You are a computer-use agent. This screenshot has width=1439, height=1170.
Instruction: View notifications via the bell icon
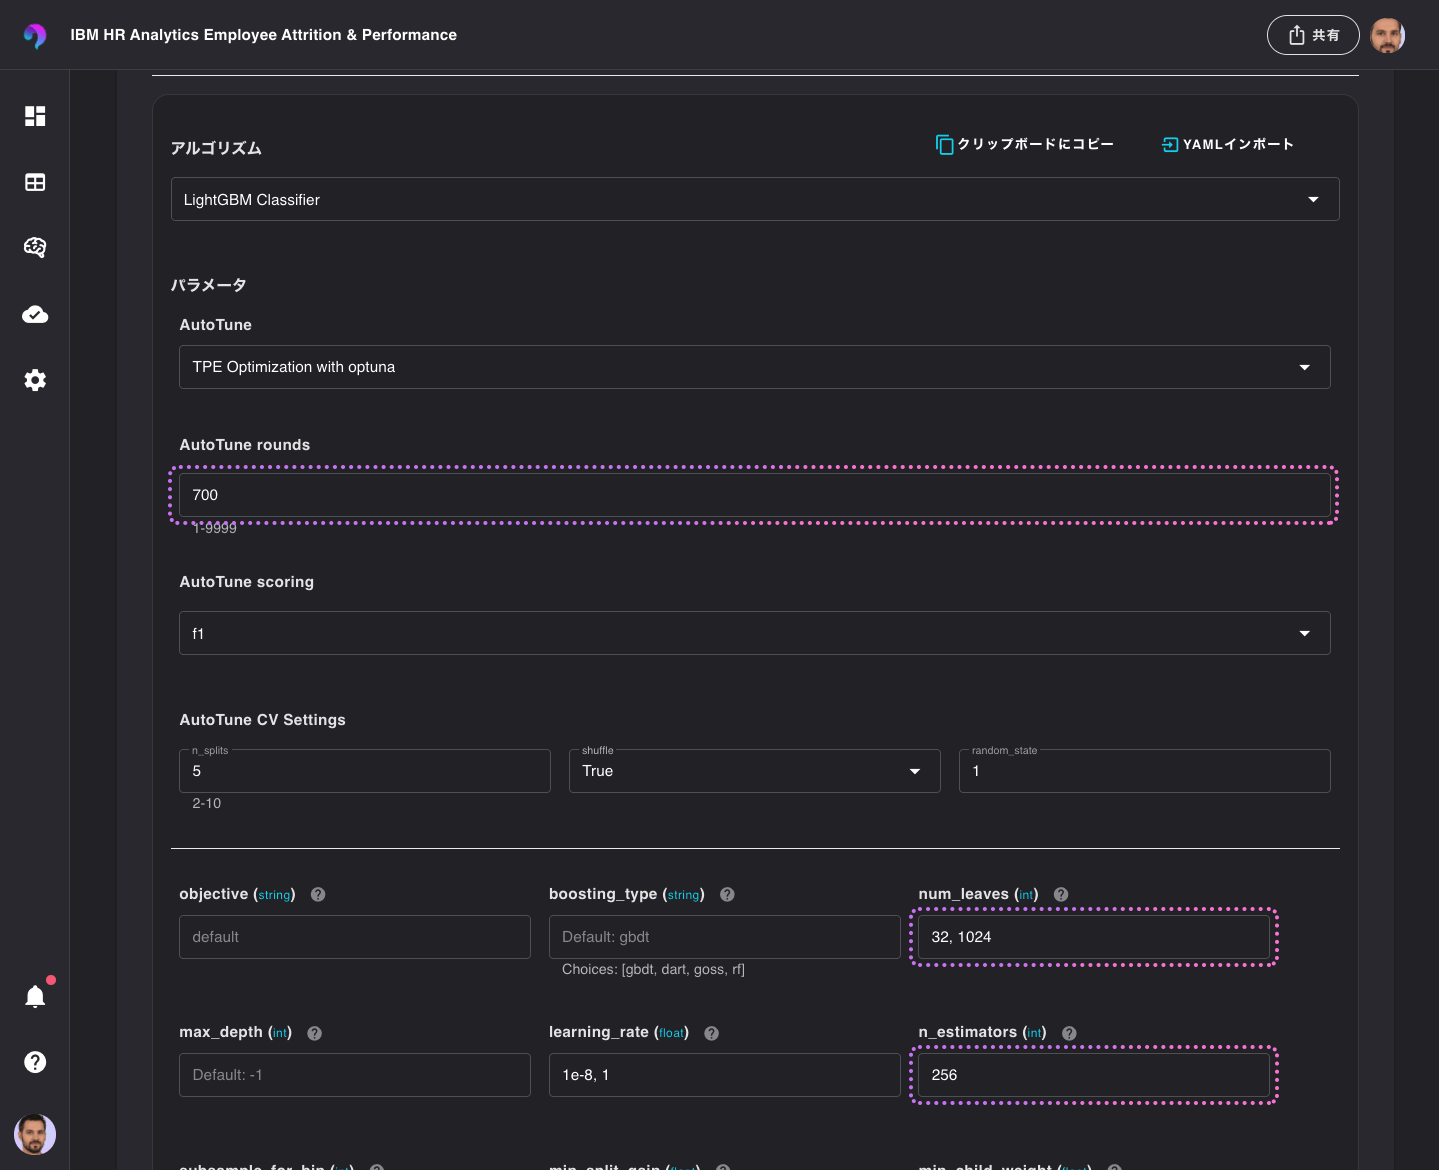coord(35,996)
